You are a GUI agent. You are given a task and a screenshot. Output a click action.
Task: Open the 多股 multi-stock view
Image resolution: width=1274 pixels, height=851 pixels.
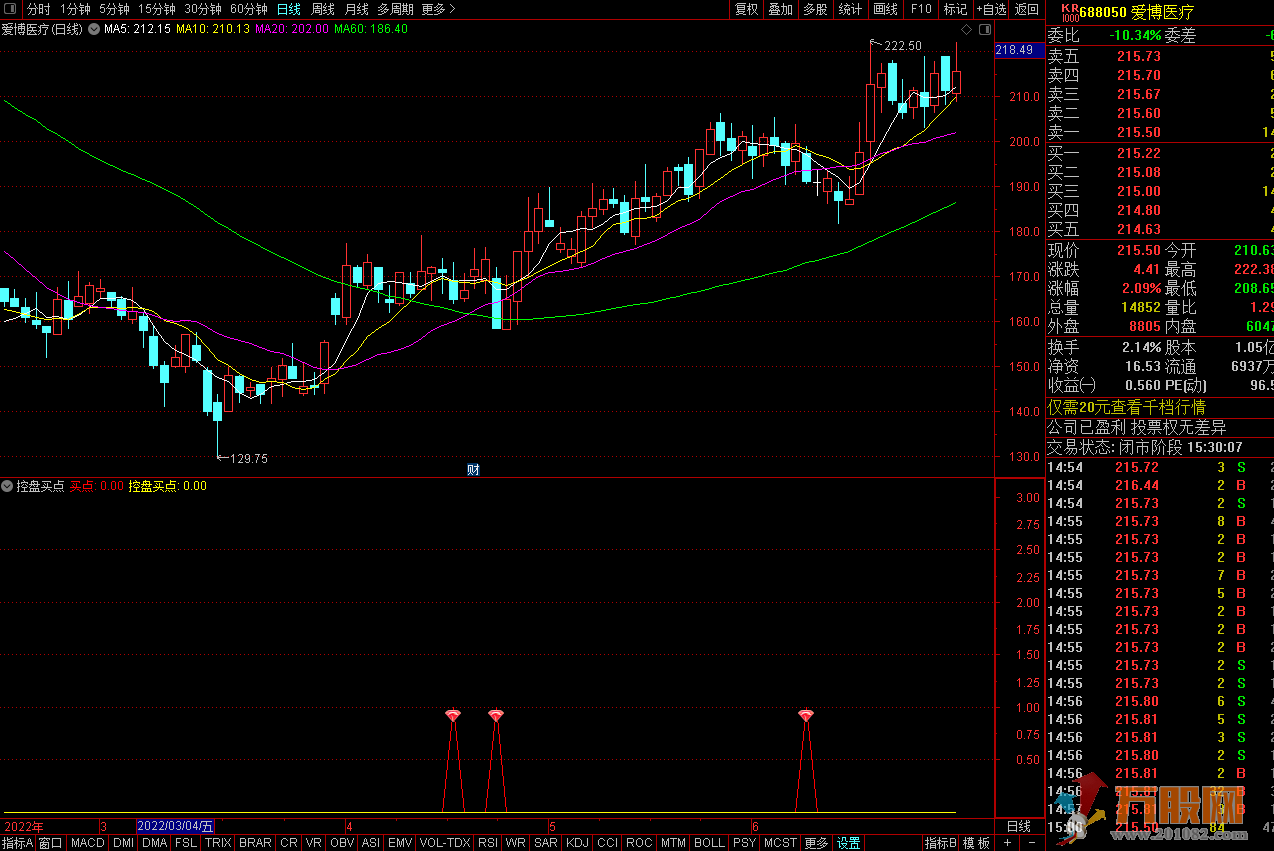[x=815, y=9]
